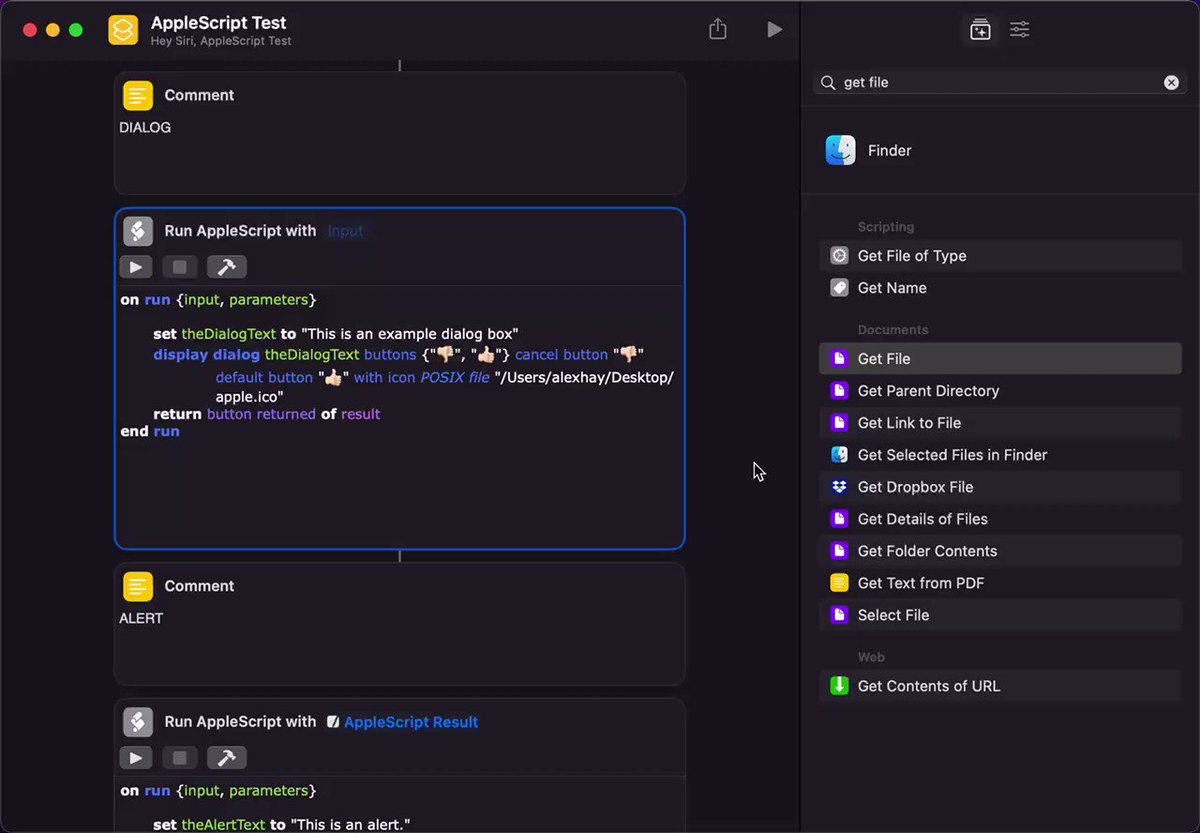Select the Get File action icon
1200x833 pixels.
pos(839,359)
